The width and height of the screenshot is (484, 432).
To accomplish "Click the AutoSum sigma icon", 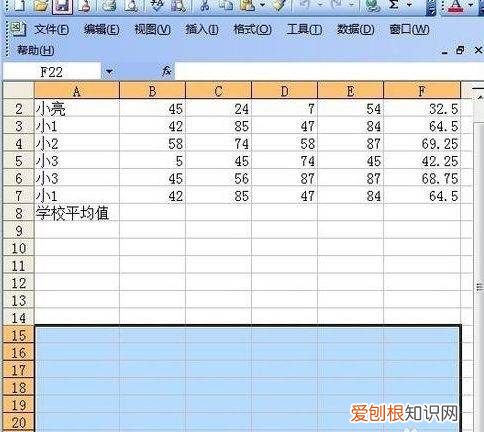I will (394, 5).
